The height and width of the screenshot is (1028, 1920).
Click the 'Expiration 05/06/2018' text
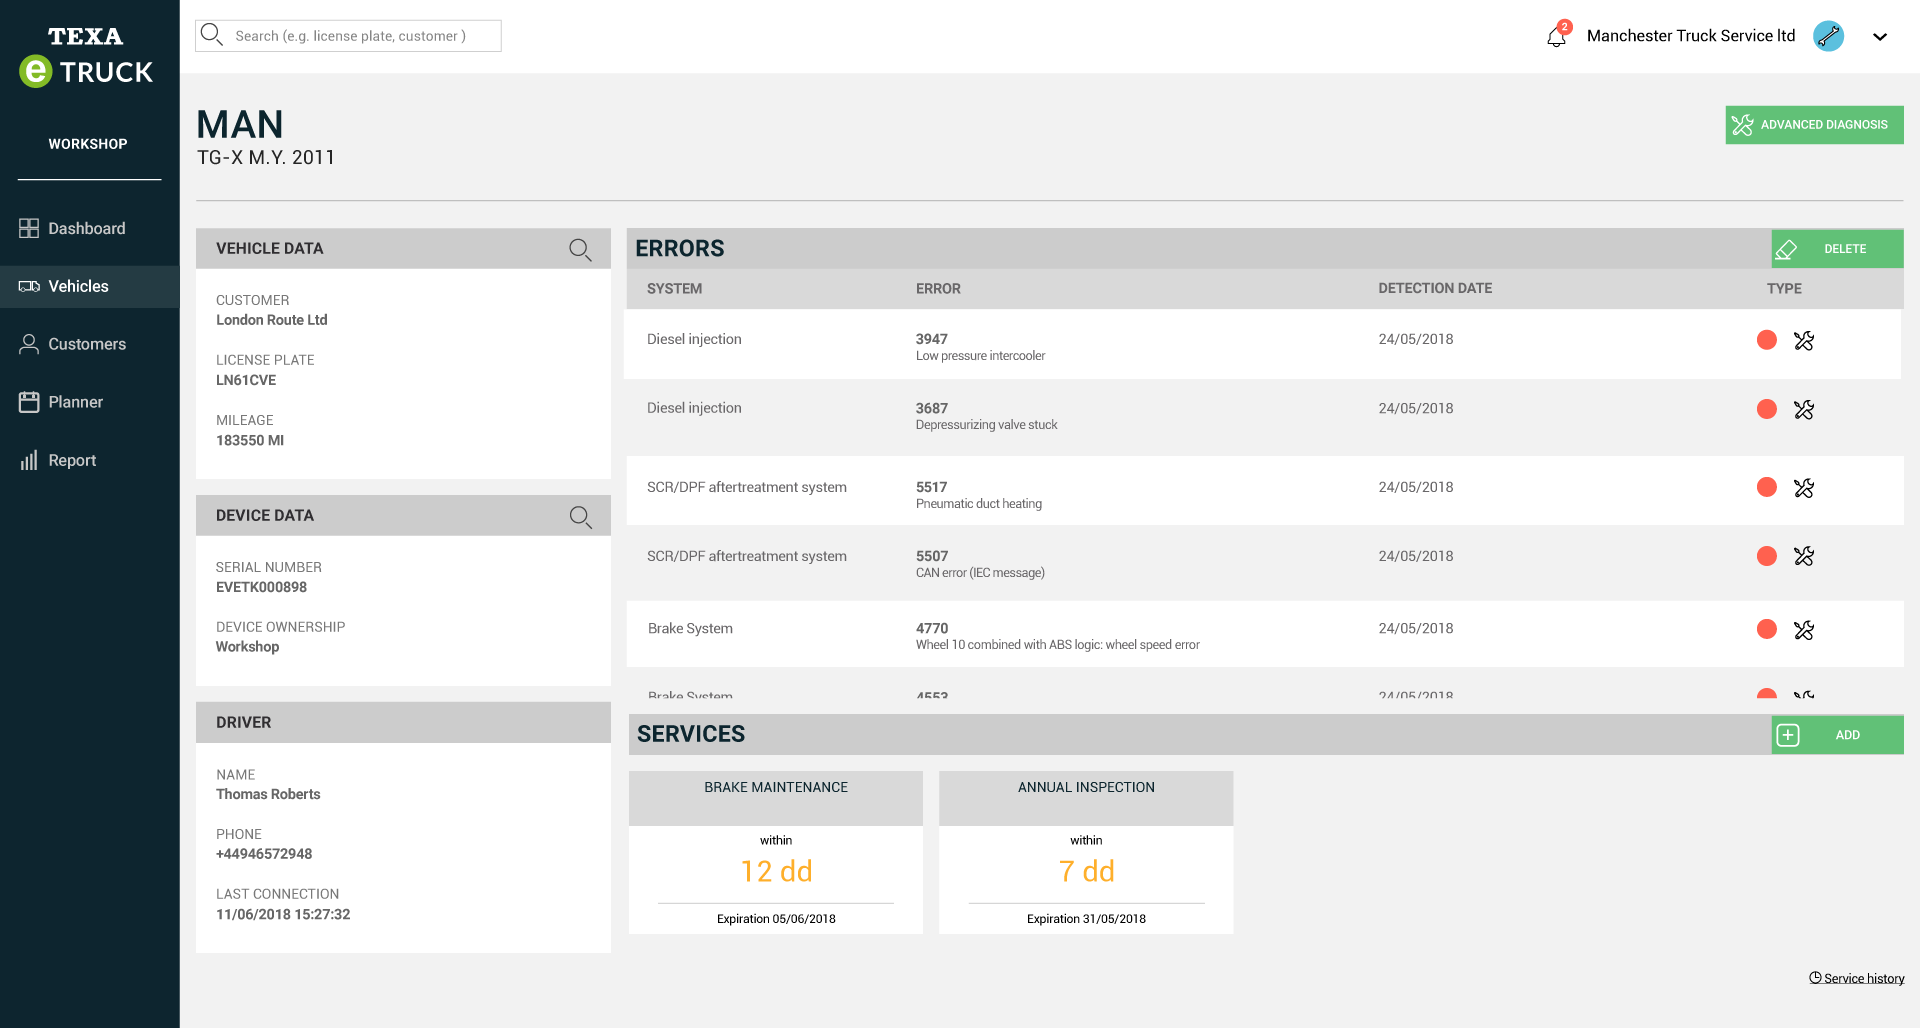click(776, 919)
